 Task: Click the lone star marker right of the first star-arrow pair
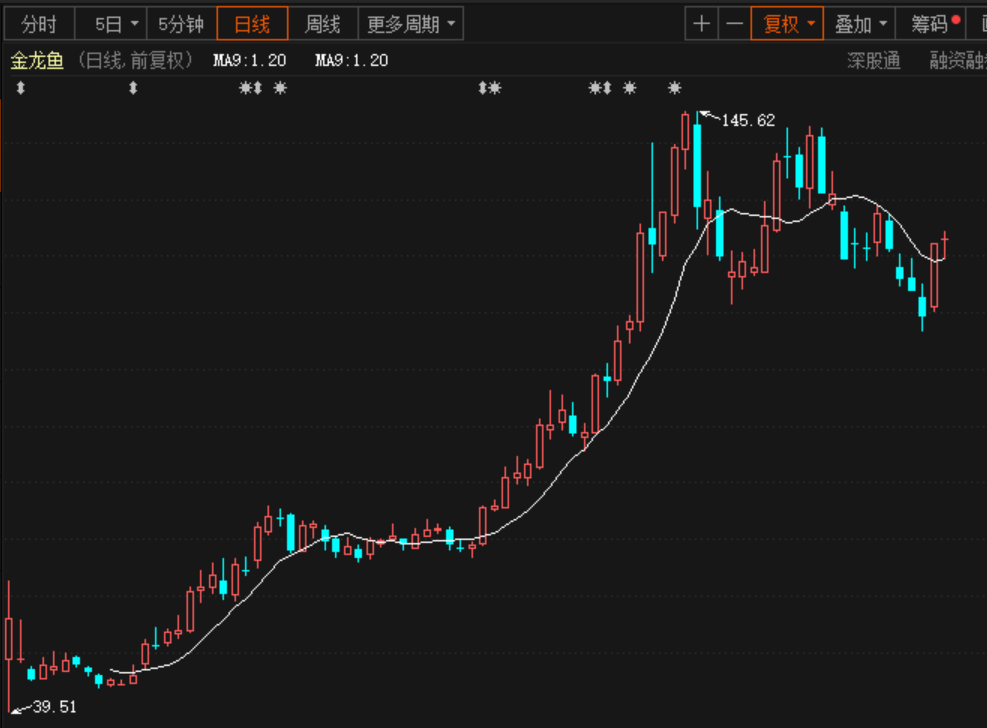(x=280, y=88)
